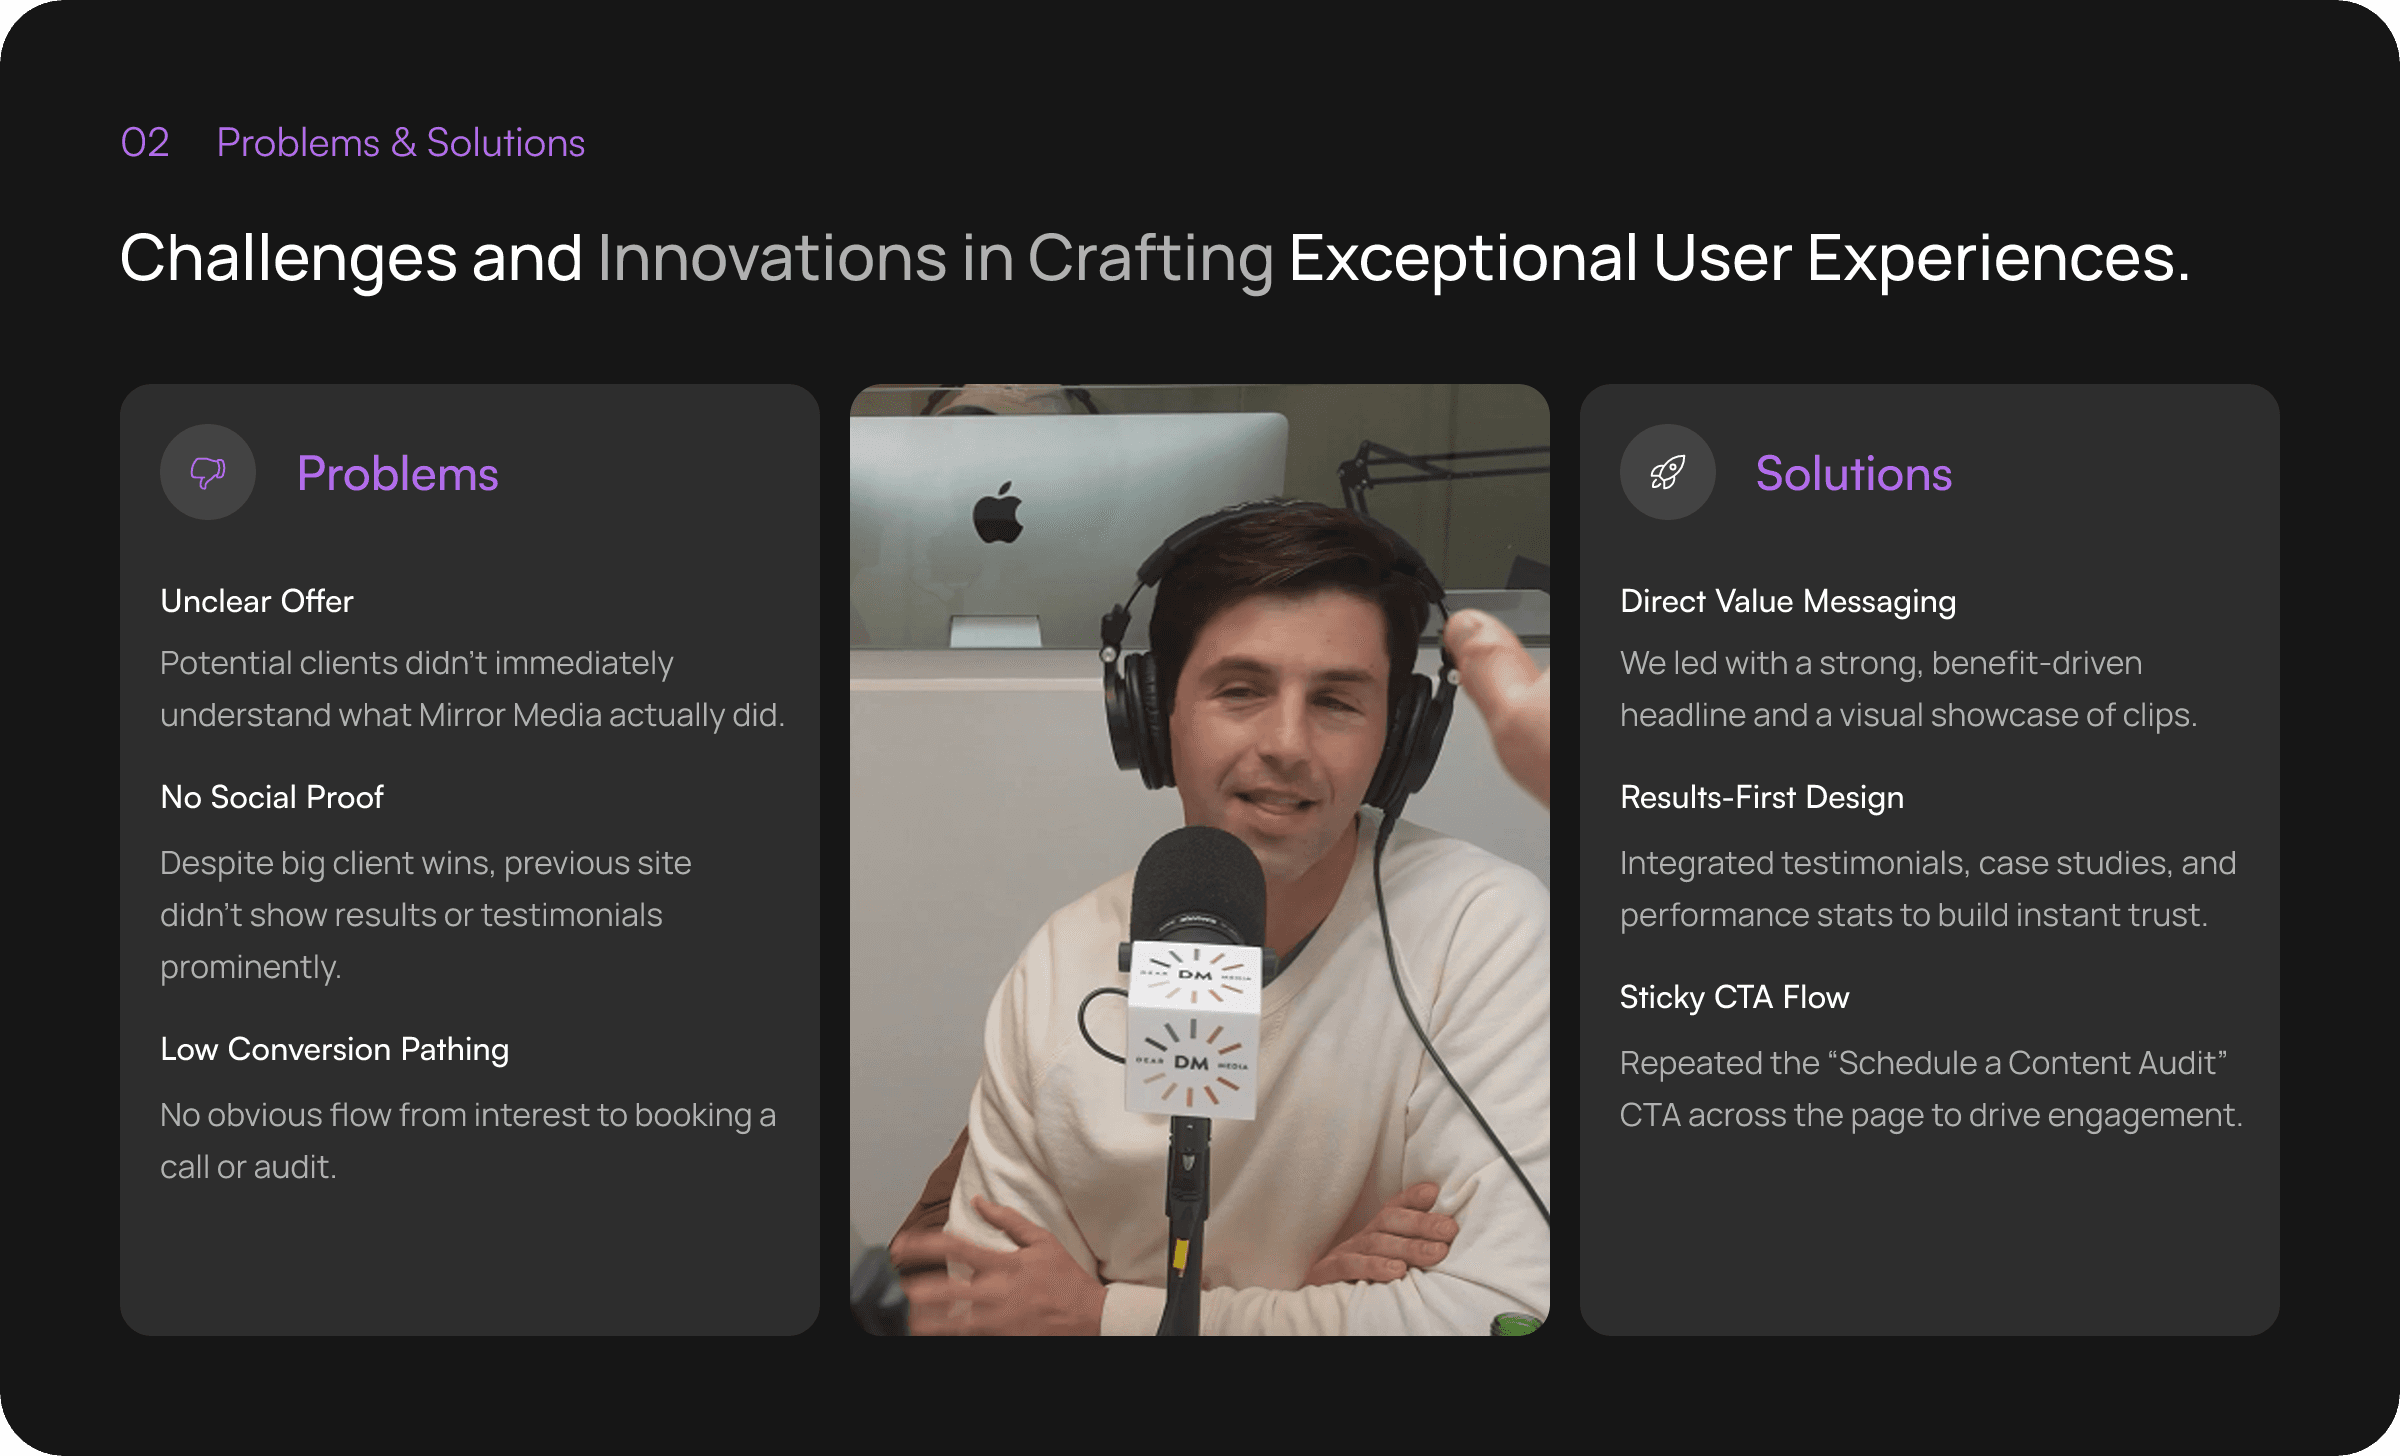Select the 02 section number

[145, 143]
